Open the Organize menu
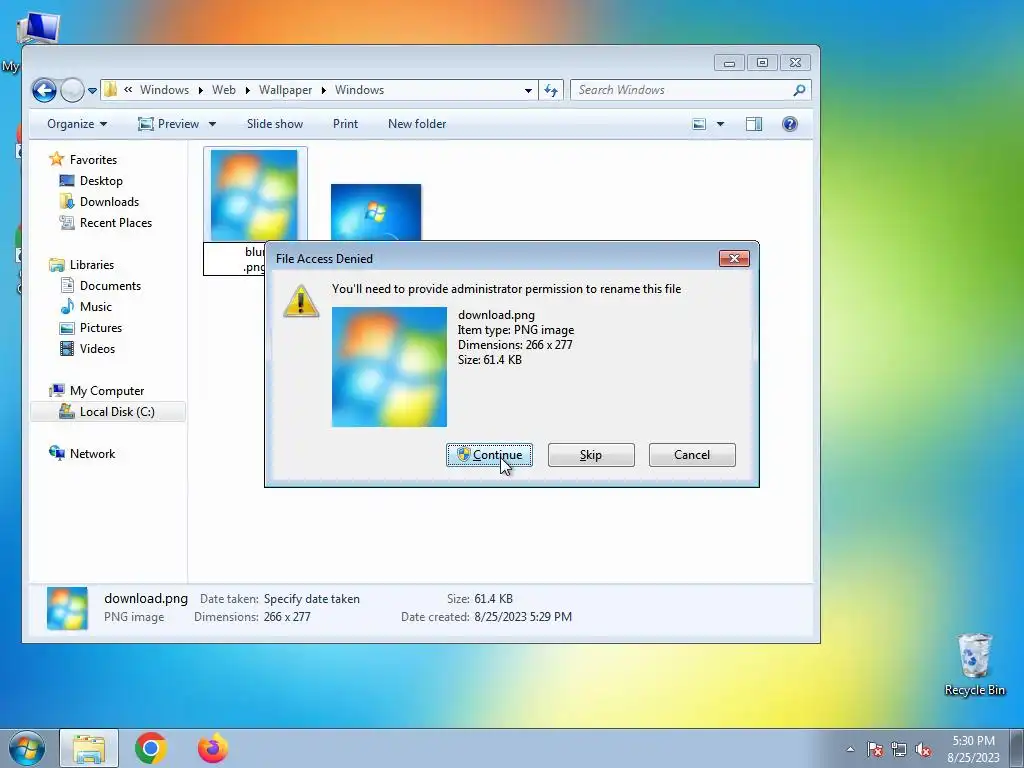 (x=77, y=124)
